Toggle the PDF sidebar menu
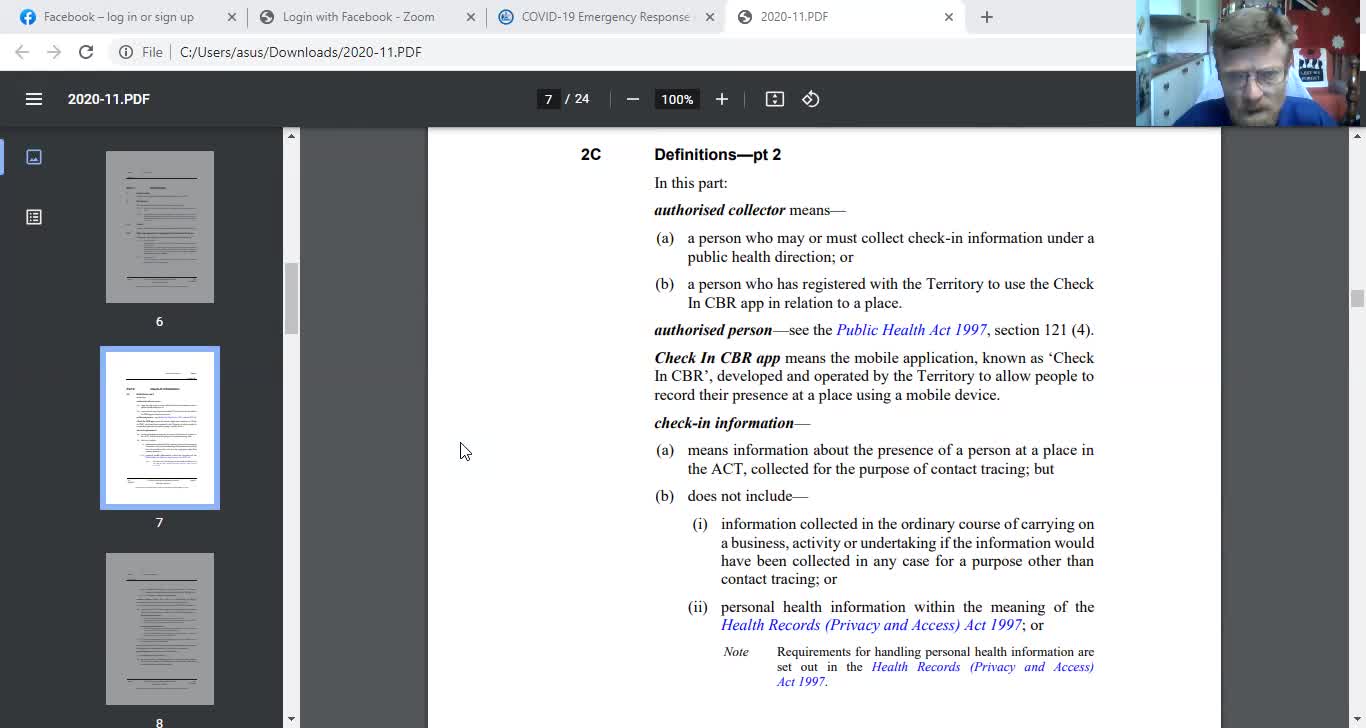Screen dimensions: 1366x728 tap(34, 99)
